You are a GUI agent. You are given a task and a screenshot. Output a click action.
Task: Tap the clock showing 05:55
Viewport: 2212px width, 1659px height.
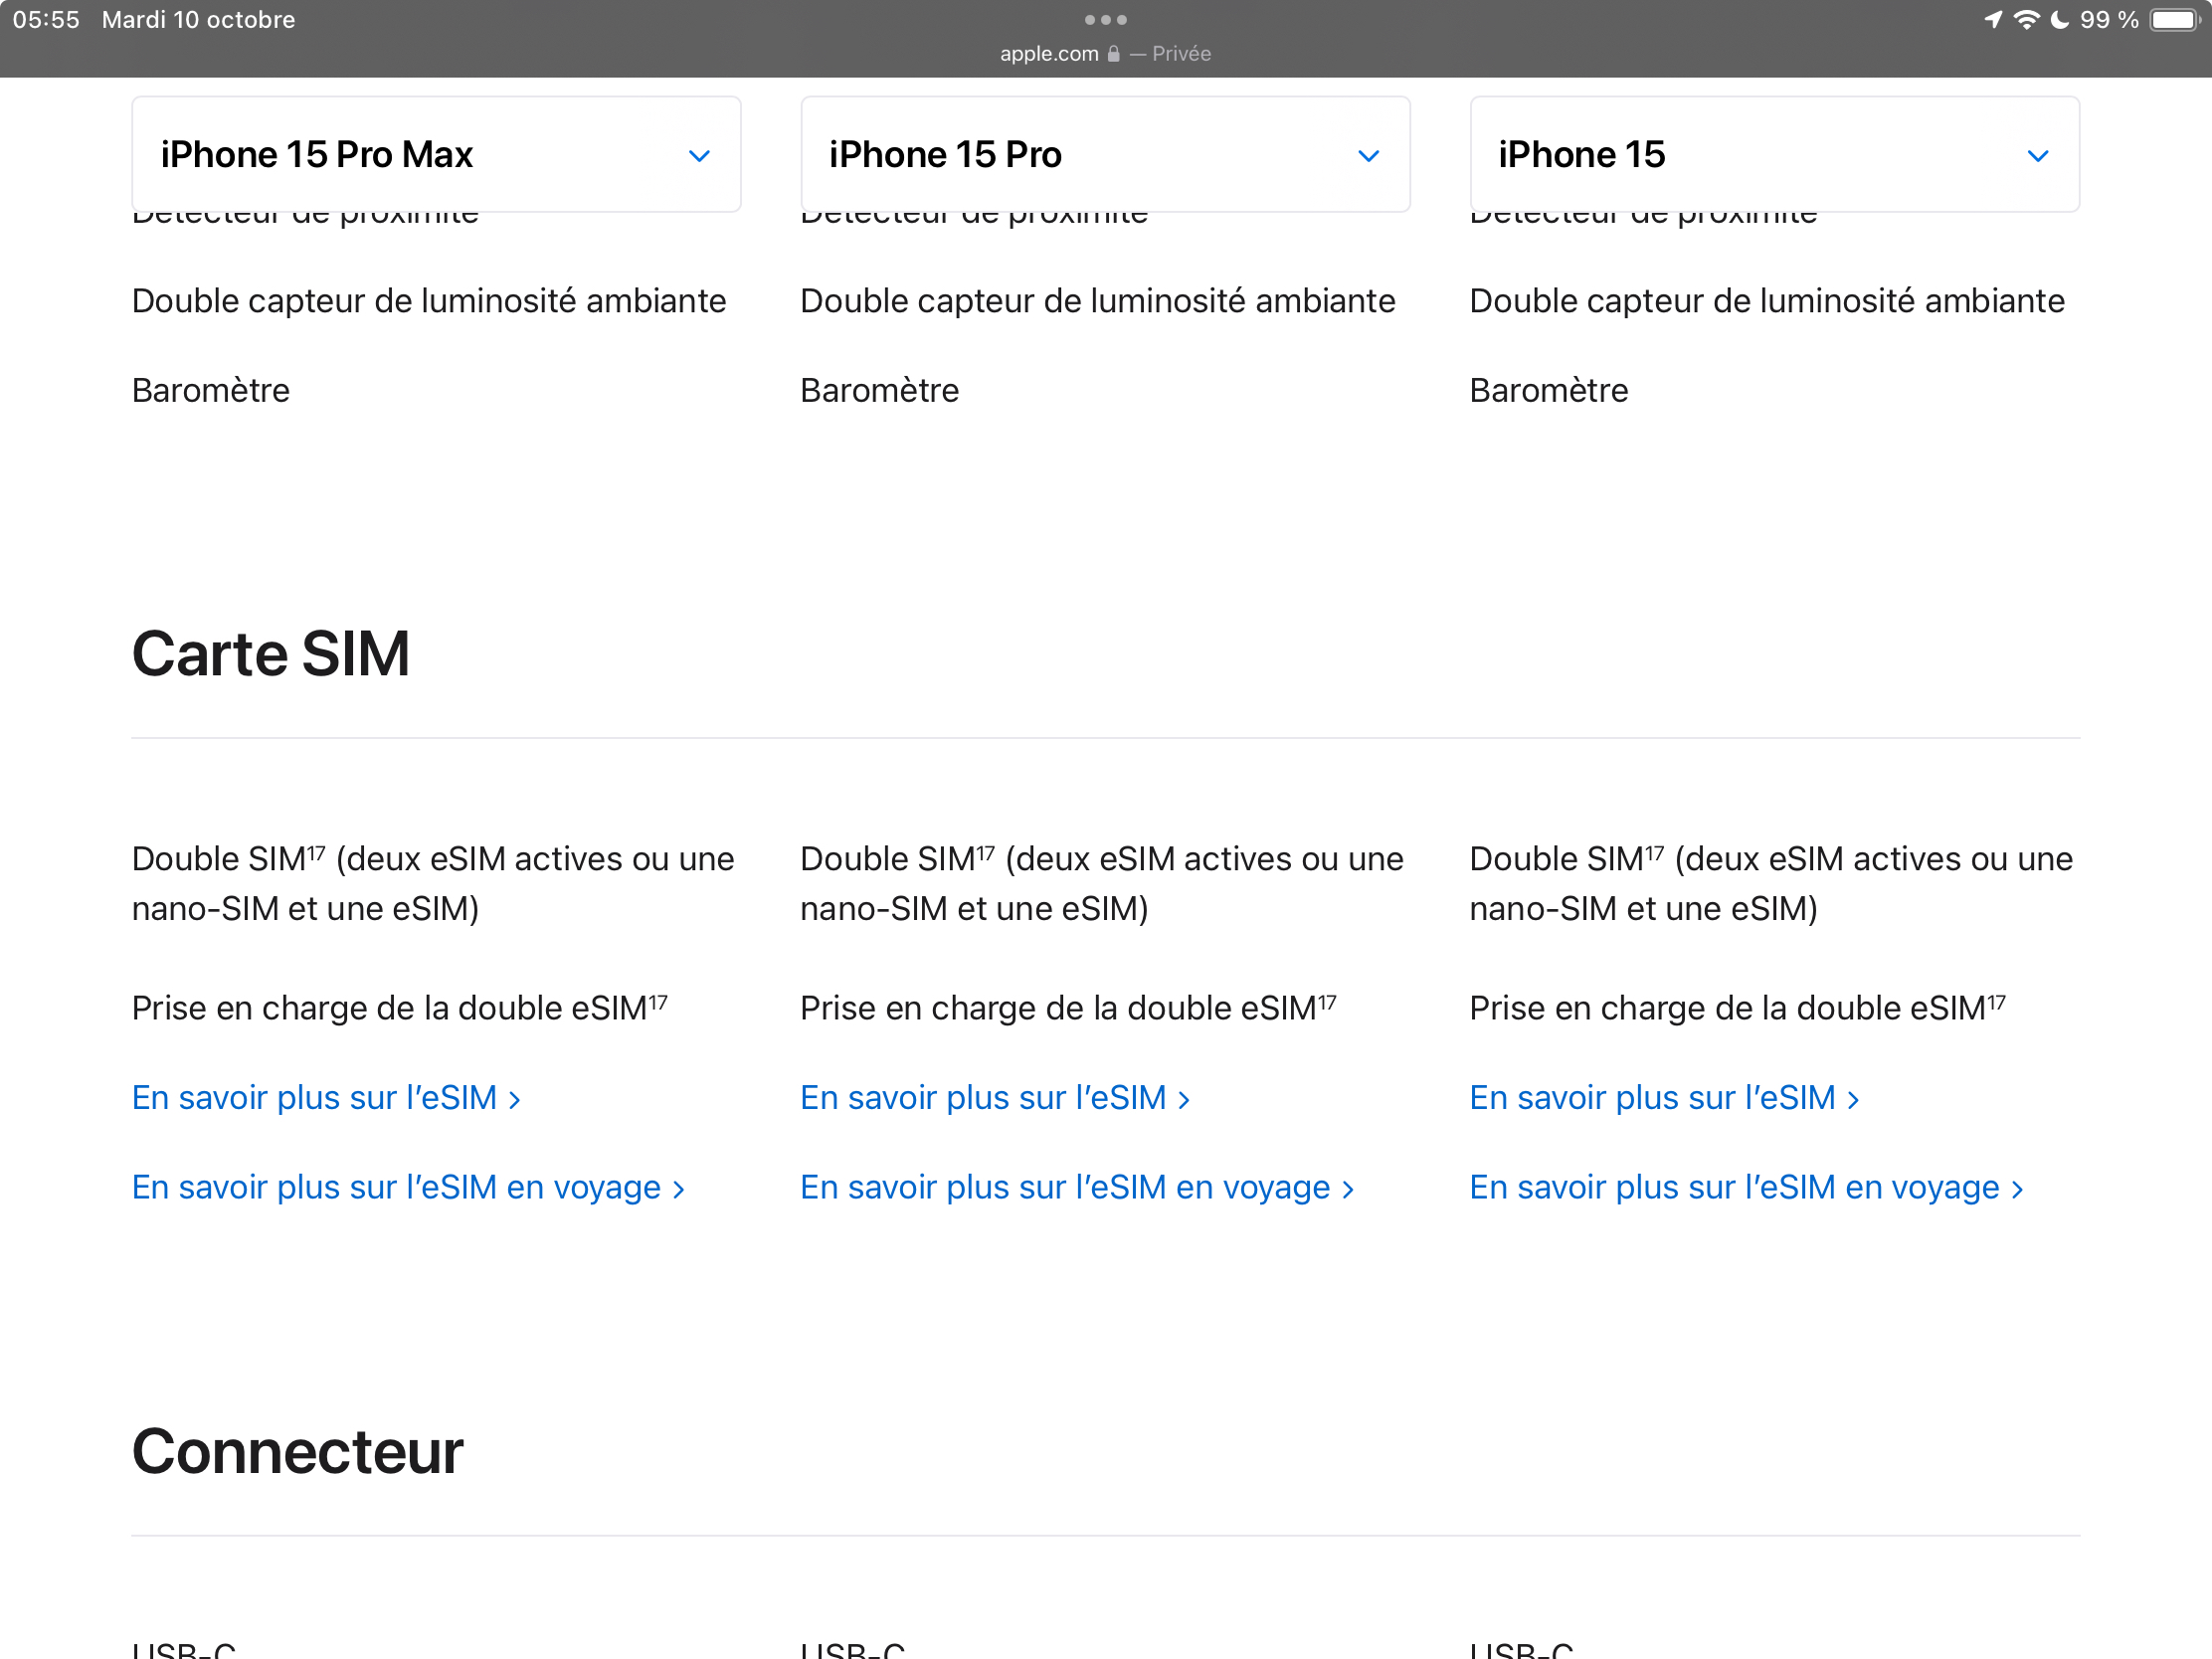point(46,20)
